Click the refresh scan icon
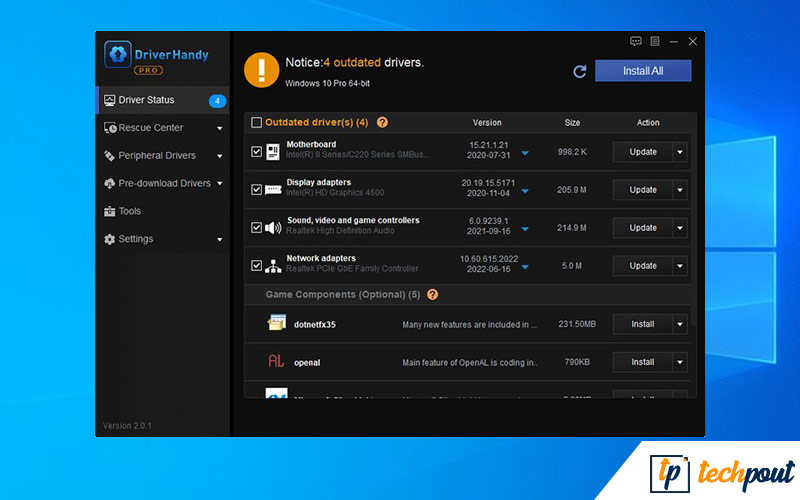This screenshot has width=800, height=500. (x=579, y=72)
